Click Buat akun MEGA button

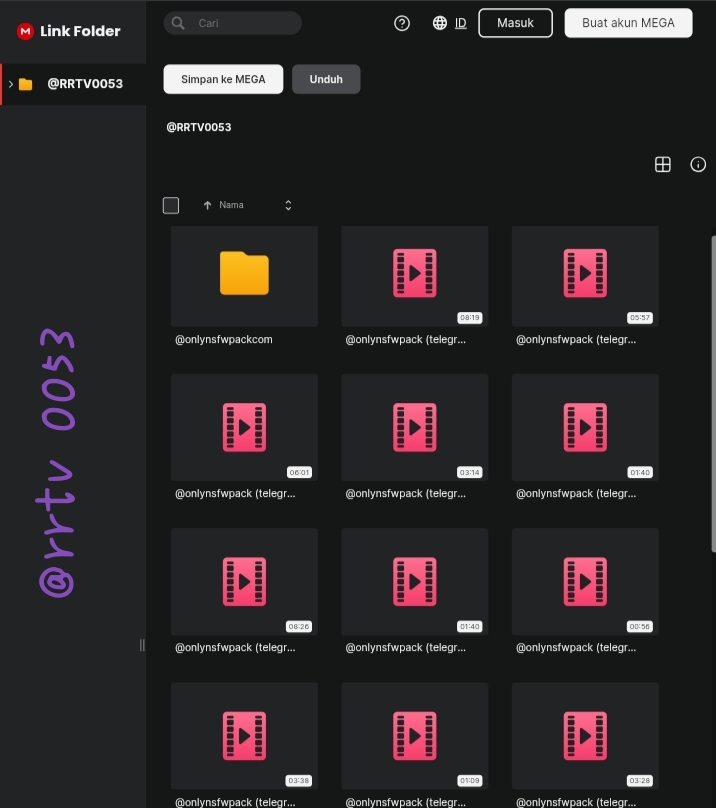[x=628, y=23]
